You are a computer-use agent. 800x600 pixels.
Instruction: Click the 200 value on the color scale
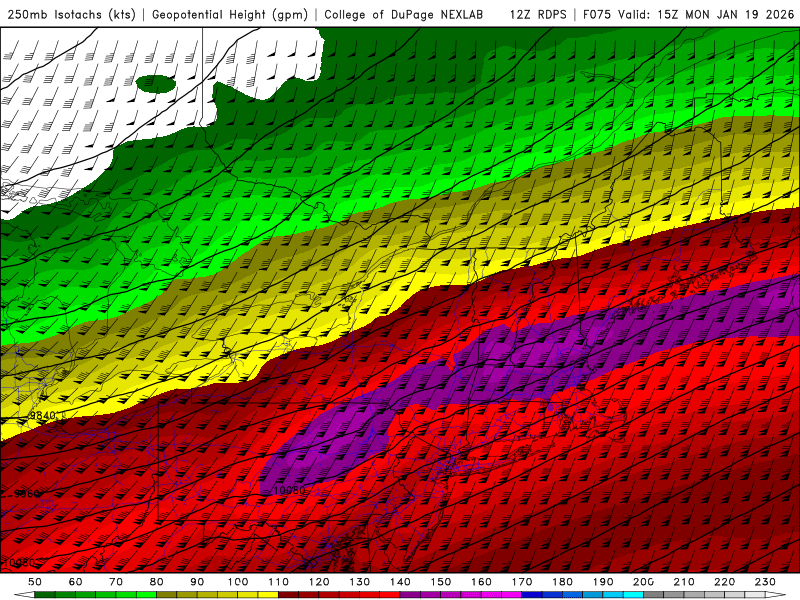[x=644, y=582]
